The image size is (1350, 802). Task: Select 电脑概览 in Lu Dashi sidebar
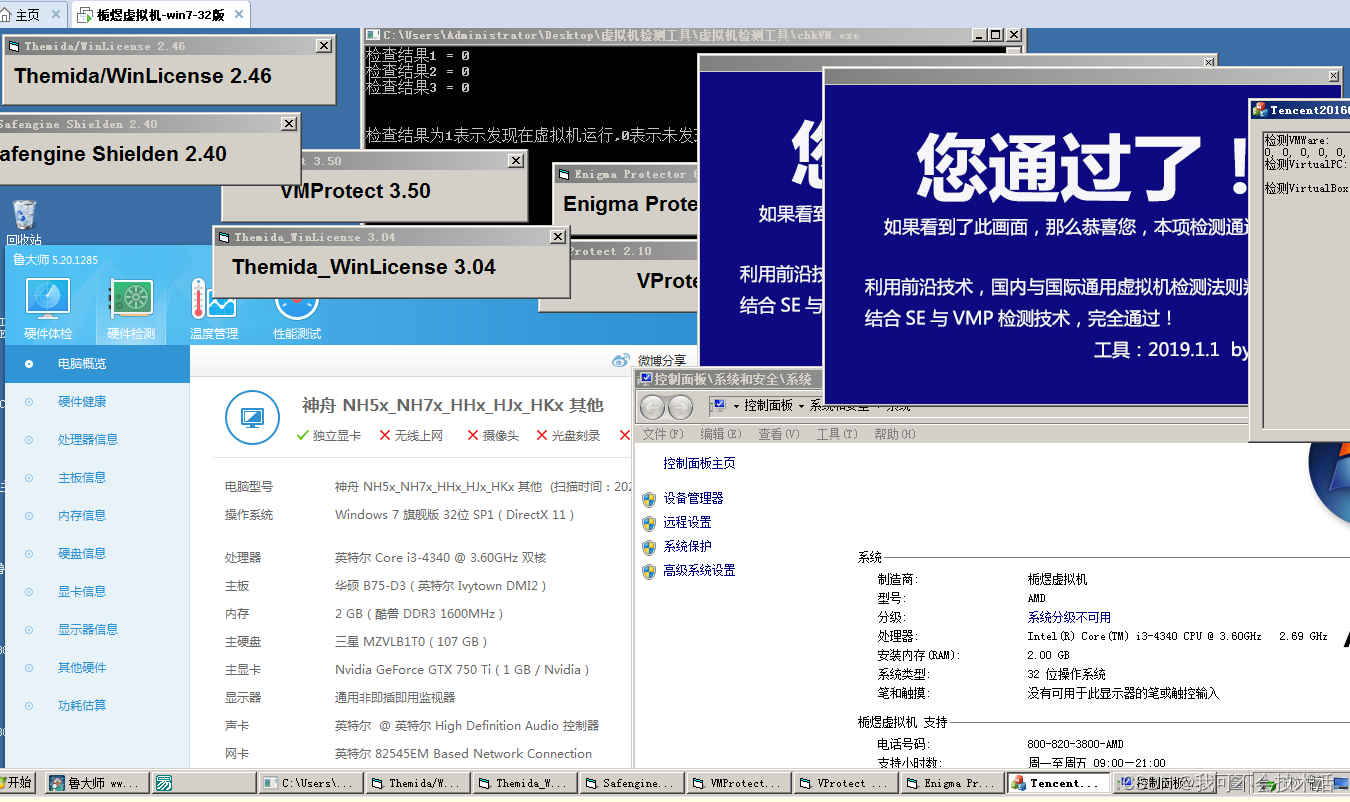click(x=97, y=364)
